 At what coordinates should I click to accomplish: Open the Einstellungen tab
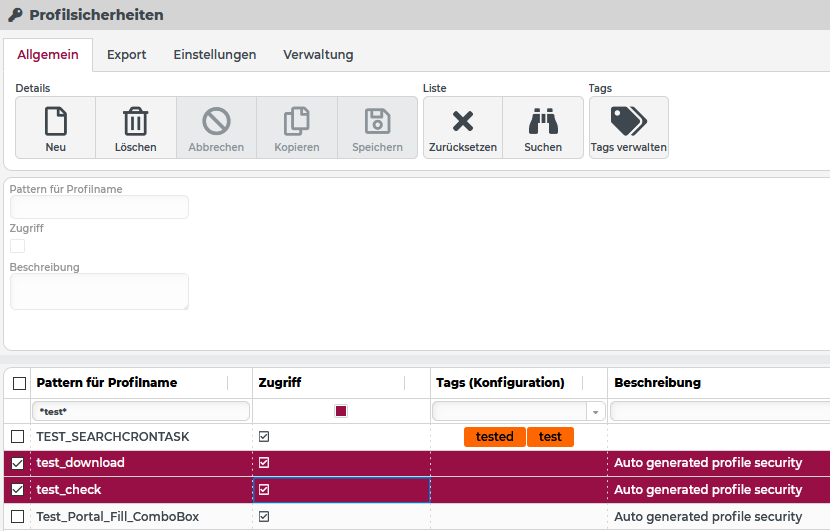point(215,55)
